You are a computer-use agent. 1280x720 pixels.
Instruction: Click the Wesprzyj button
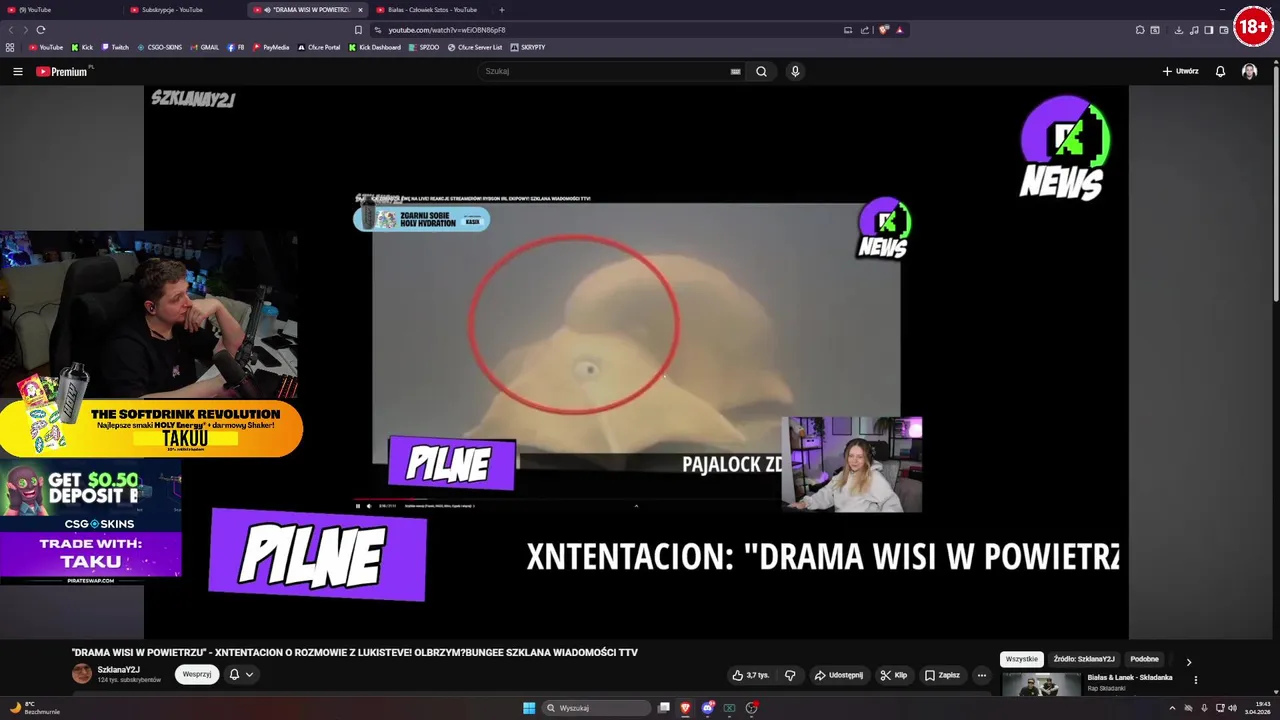pyautogui.click(x=197, y=674)
